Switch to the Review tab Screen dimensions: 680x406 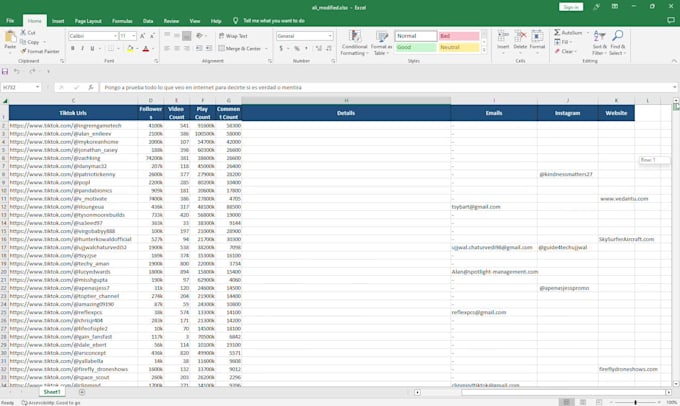coord(171,21)
